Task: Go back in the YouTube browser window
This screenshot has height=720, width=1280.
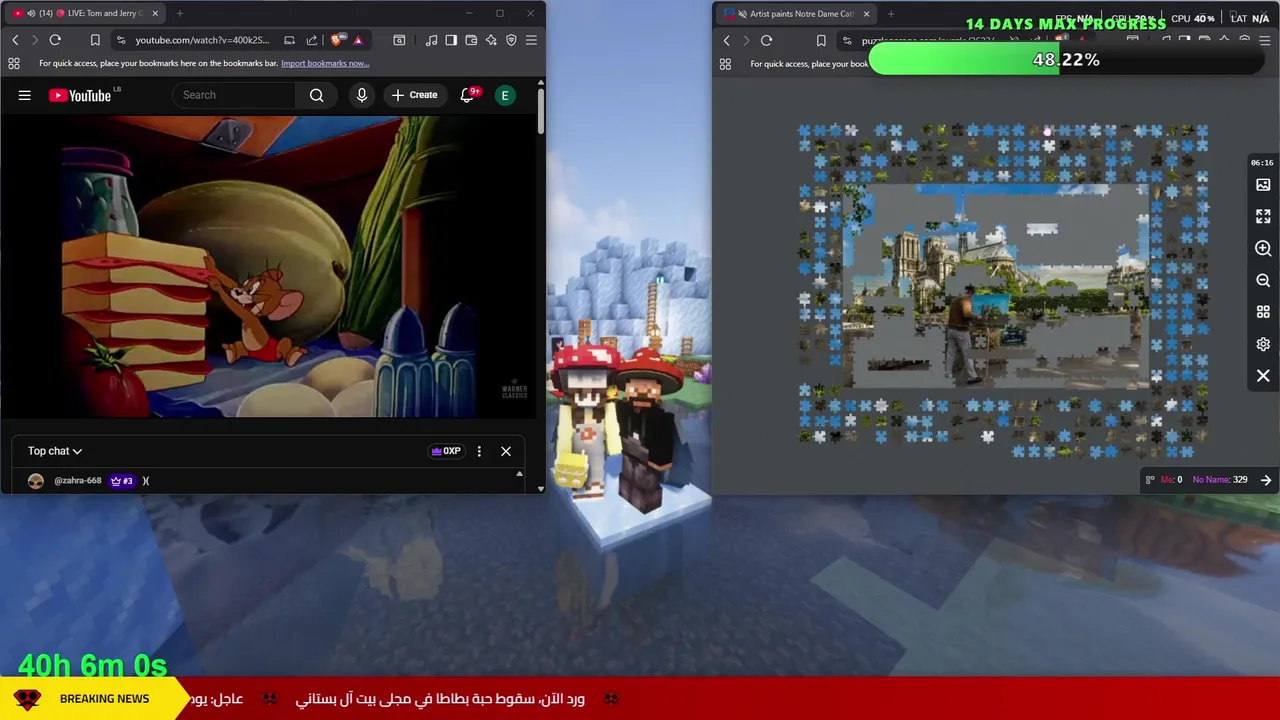Action: [15, 40]
